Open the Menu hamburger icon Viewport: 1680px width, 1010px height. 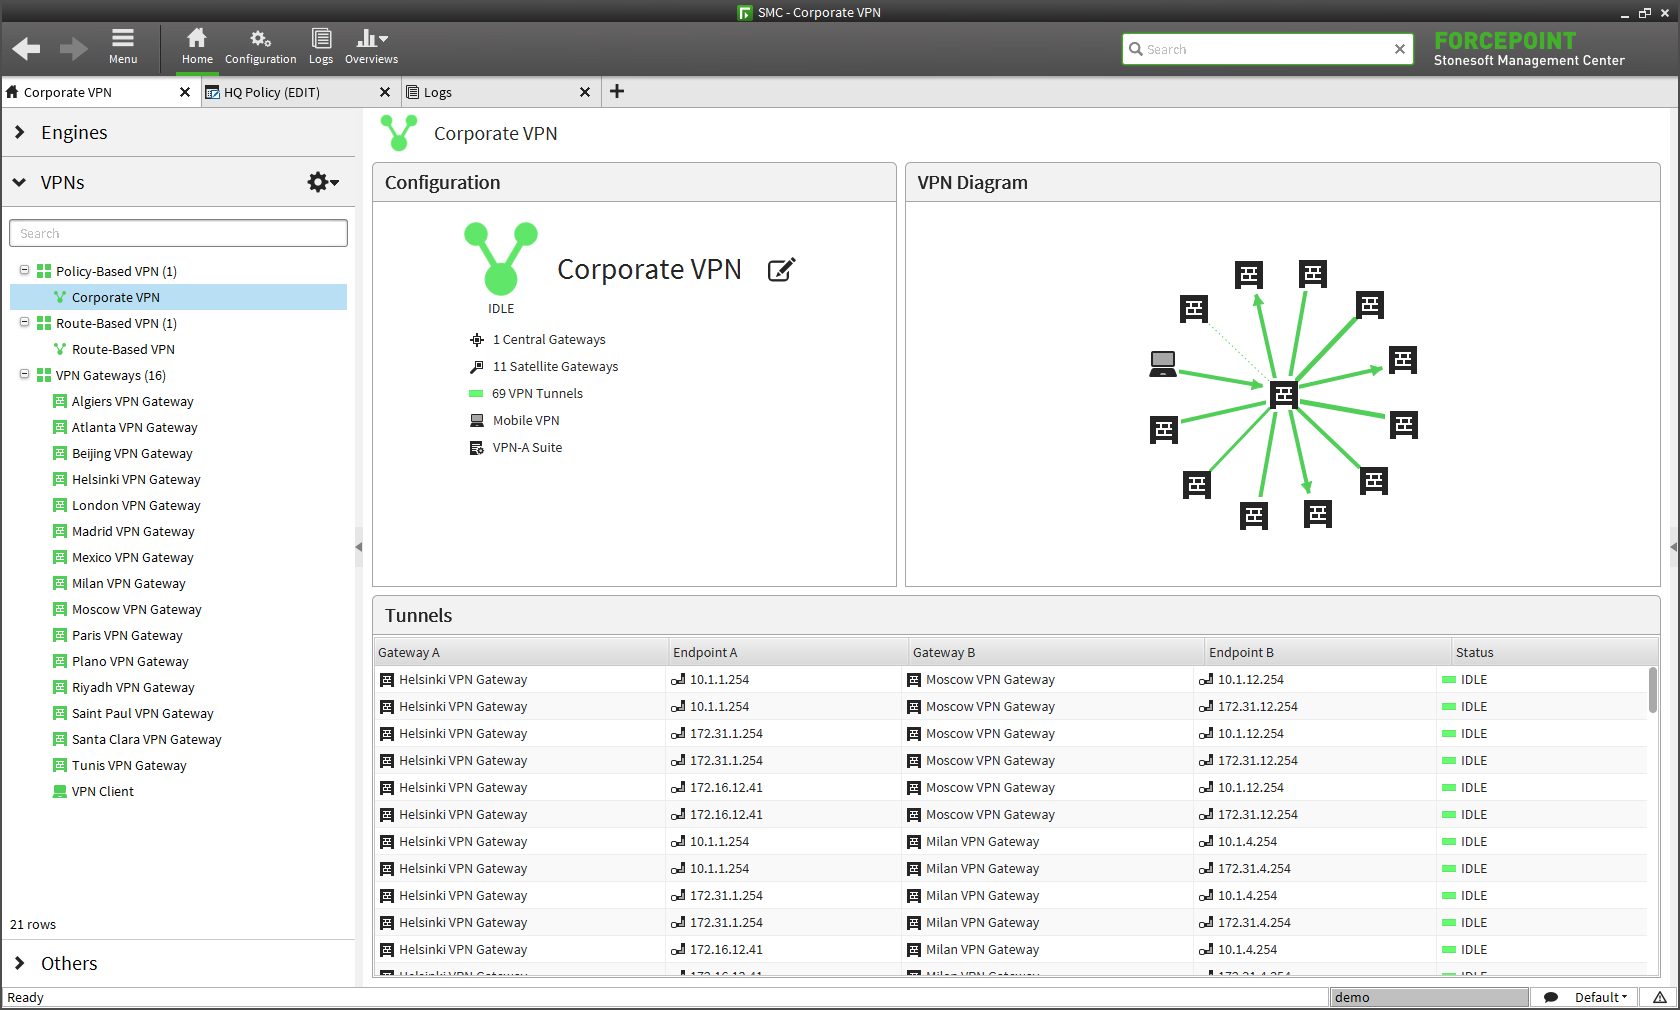coord(123,46)
